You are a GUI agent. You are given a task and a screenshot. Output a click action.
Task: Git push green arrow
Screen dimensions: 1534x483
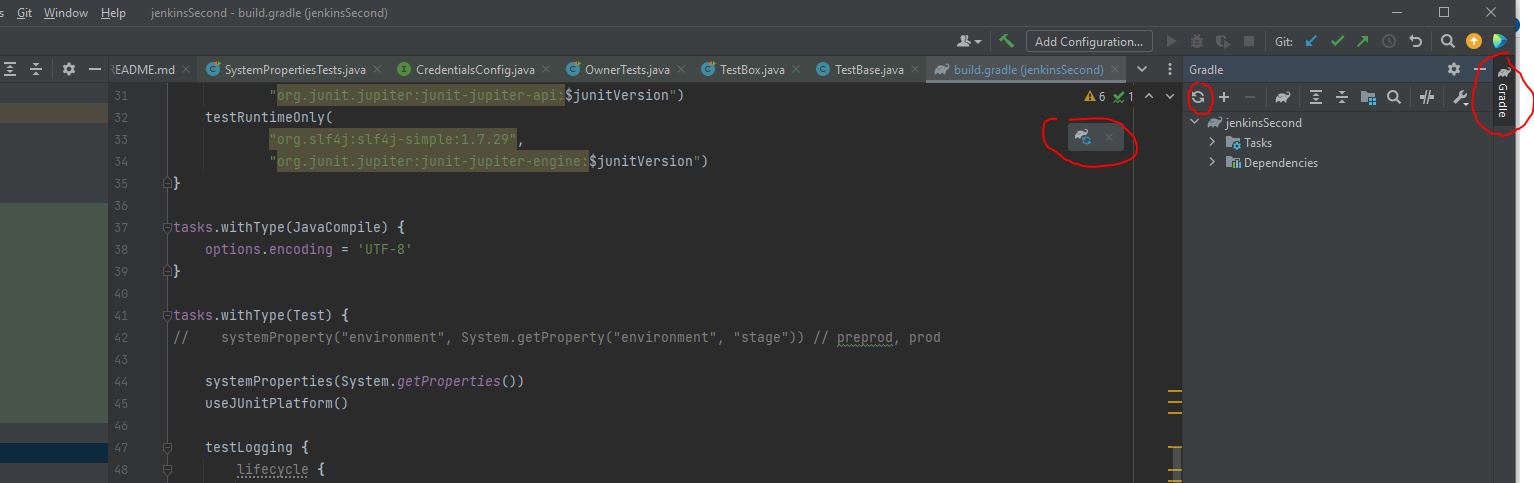[x=1362, y=41]
